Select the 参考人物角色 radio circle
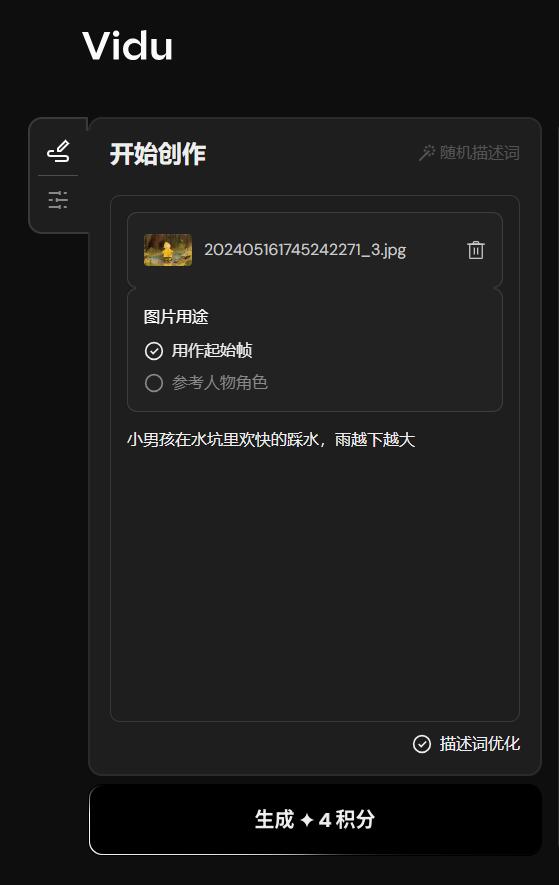Viewport: 559px width, 885px height. [x=154, y=383]
